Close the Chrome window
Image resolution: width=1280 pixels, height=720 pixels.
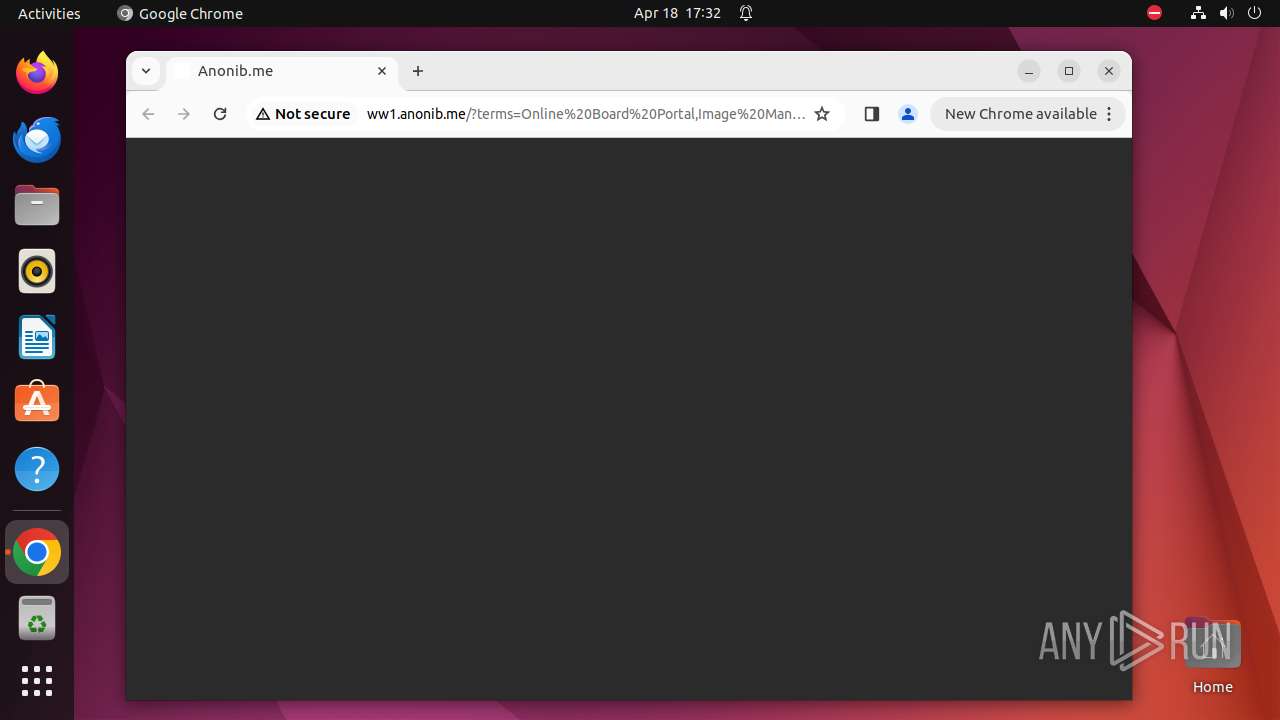(1109, 71)
